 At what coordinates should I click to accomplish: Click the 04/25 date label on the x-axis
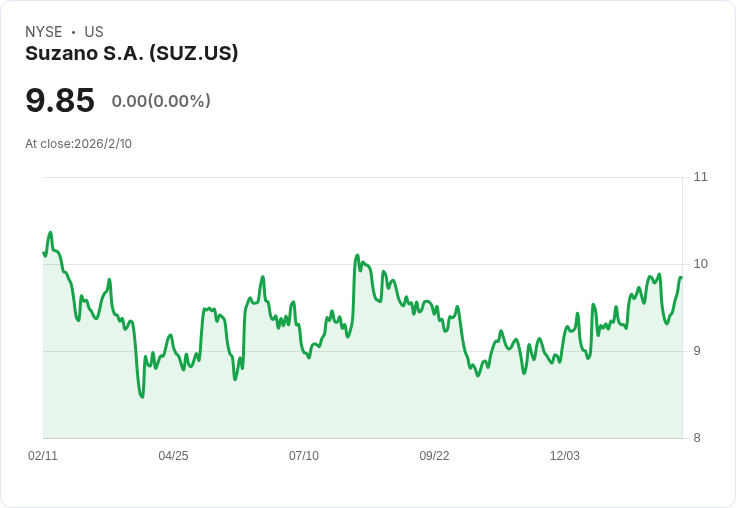point(173,455)
